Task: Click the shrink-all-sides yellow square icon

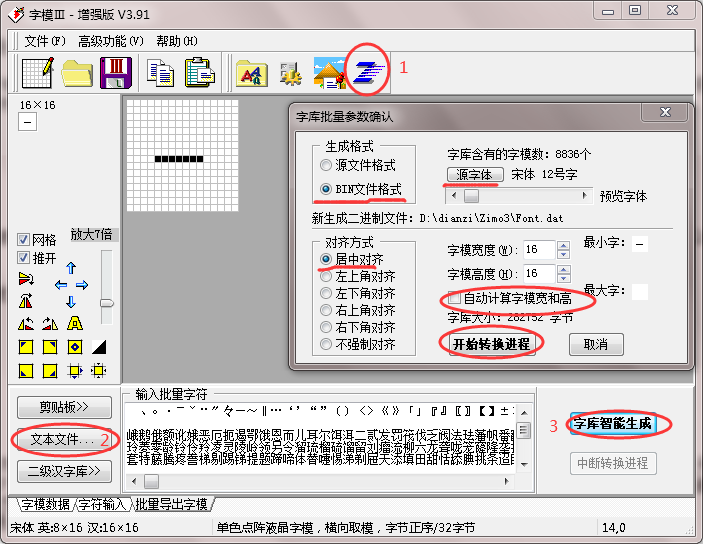Action: (98, 370)
